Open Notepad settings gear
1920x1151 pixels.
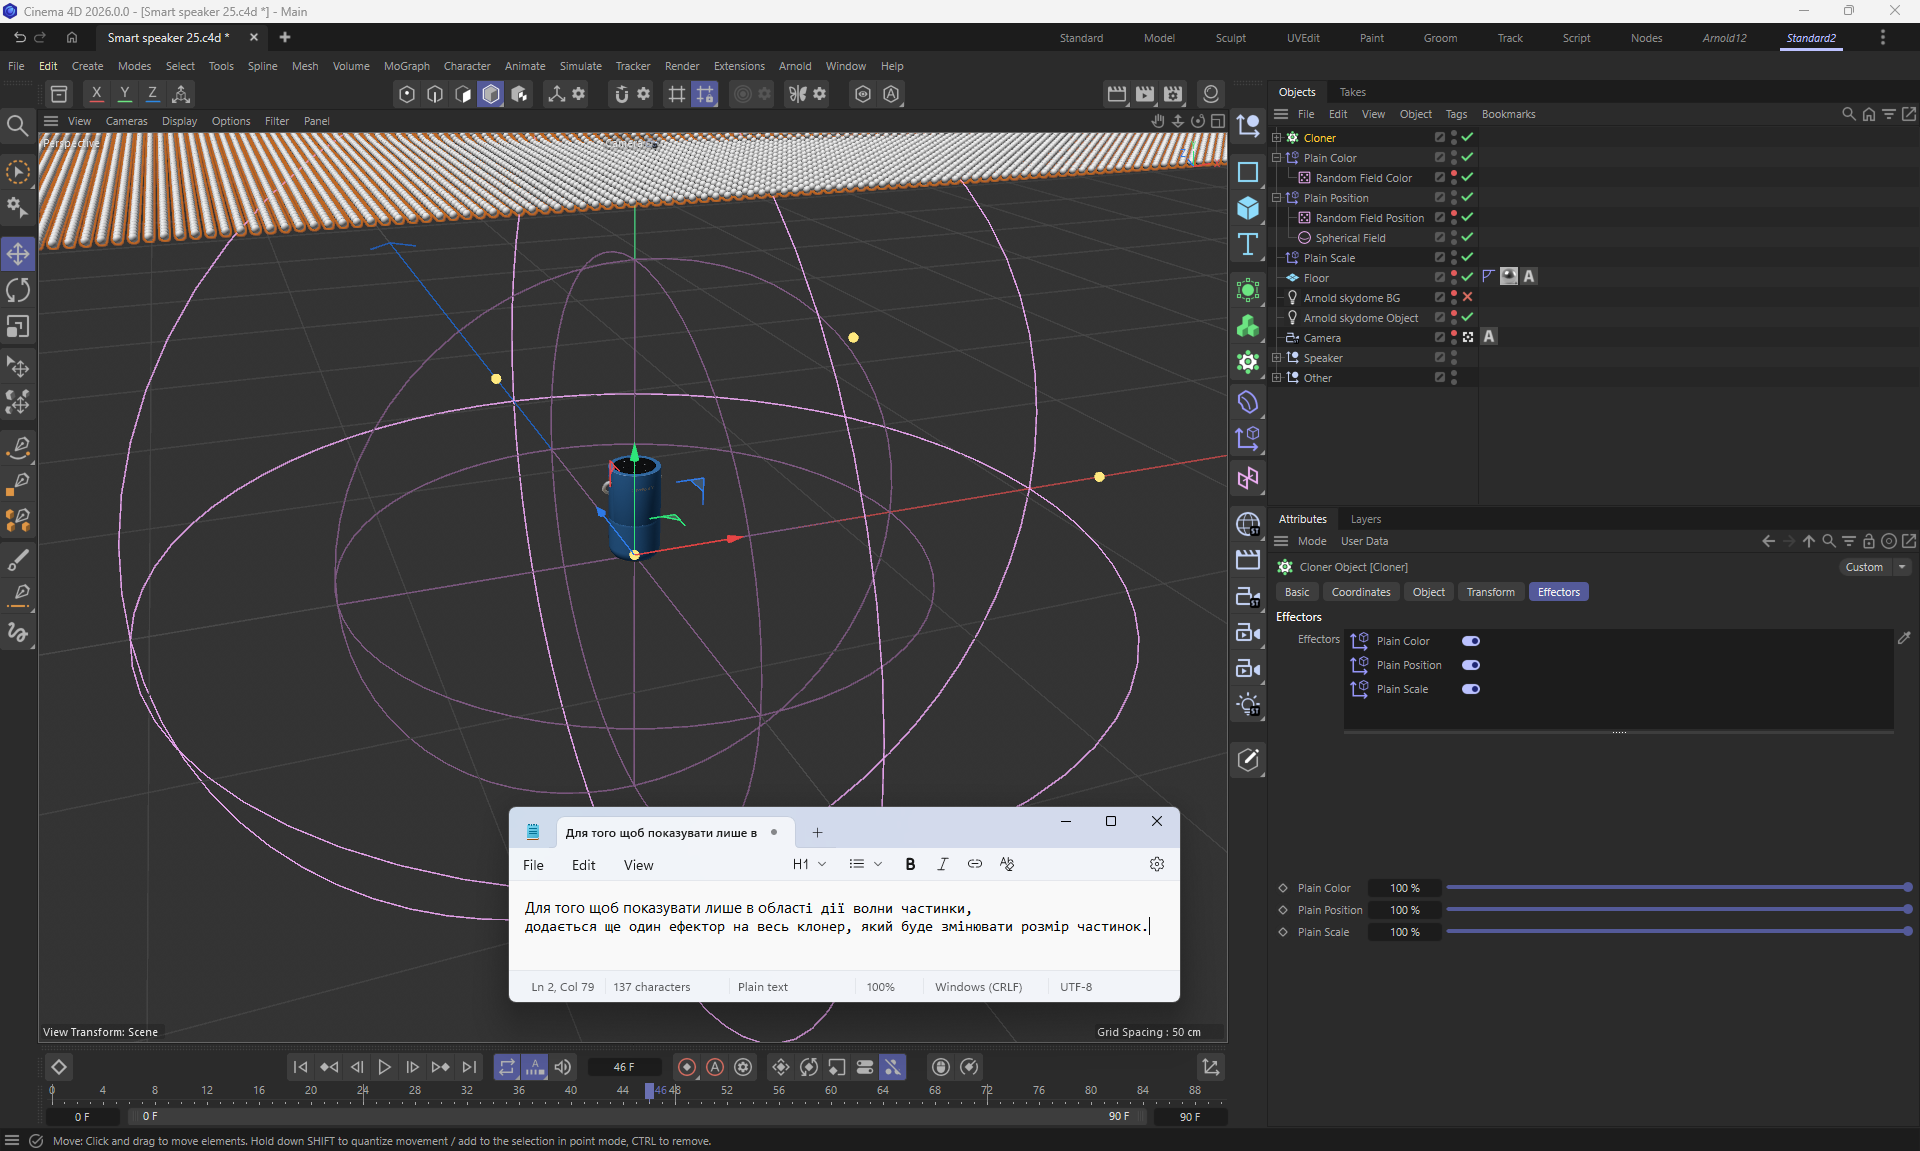point(1157,864)
